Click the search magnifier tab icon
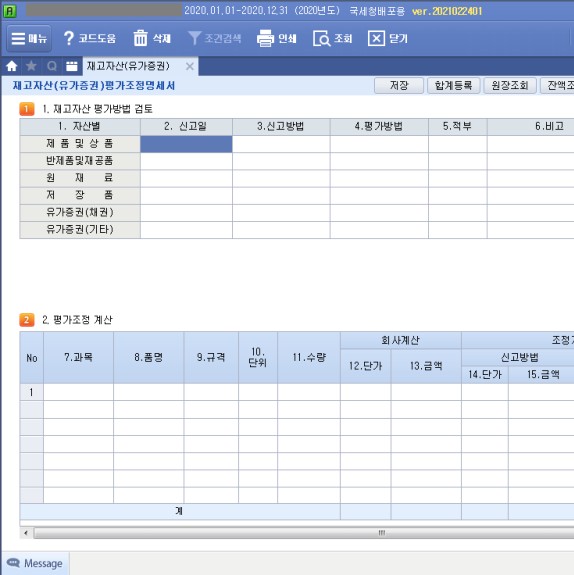This screenshot has width=574, height=575. (x=52, y=66)
